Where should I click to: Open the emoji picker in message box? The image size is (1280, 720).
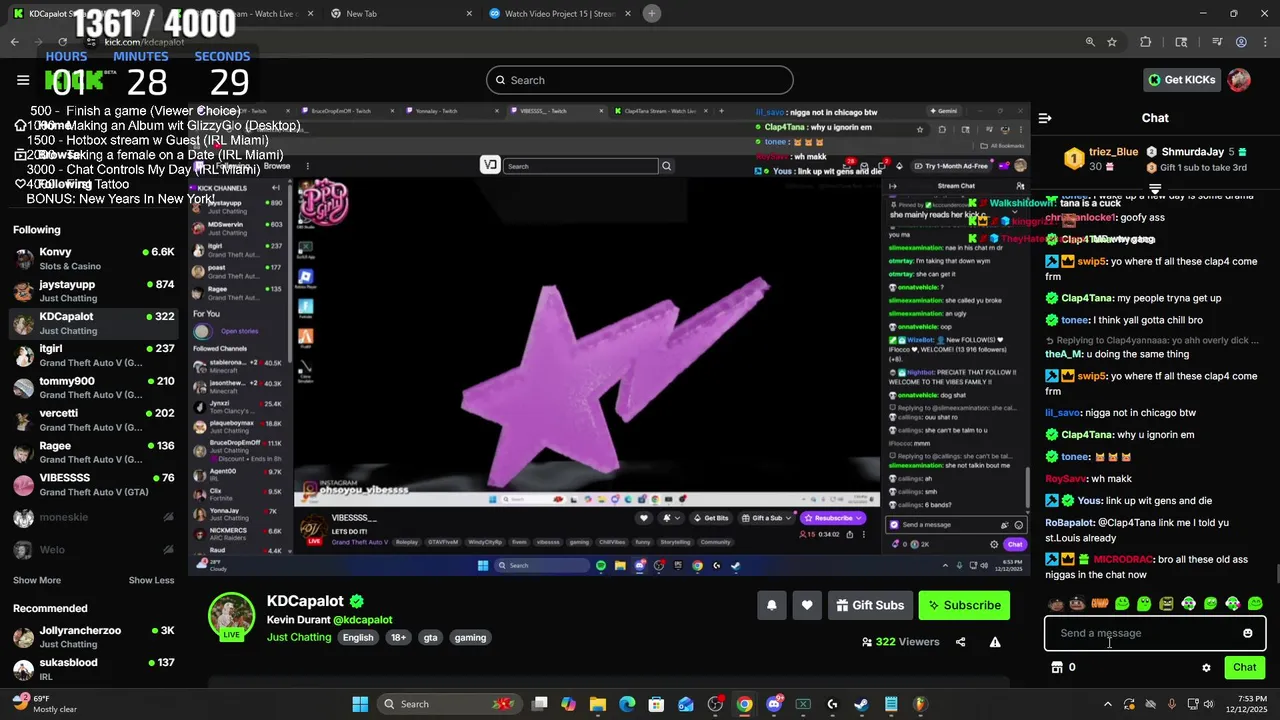[1247, 633]
